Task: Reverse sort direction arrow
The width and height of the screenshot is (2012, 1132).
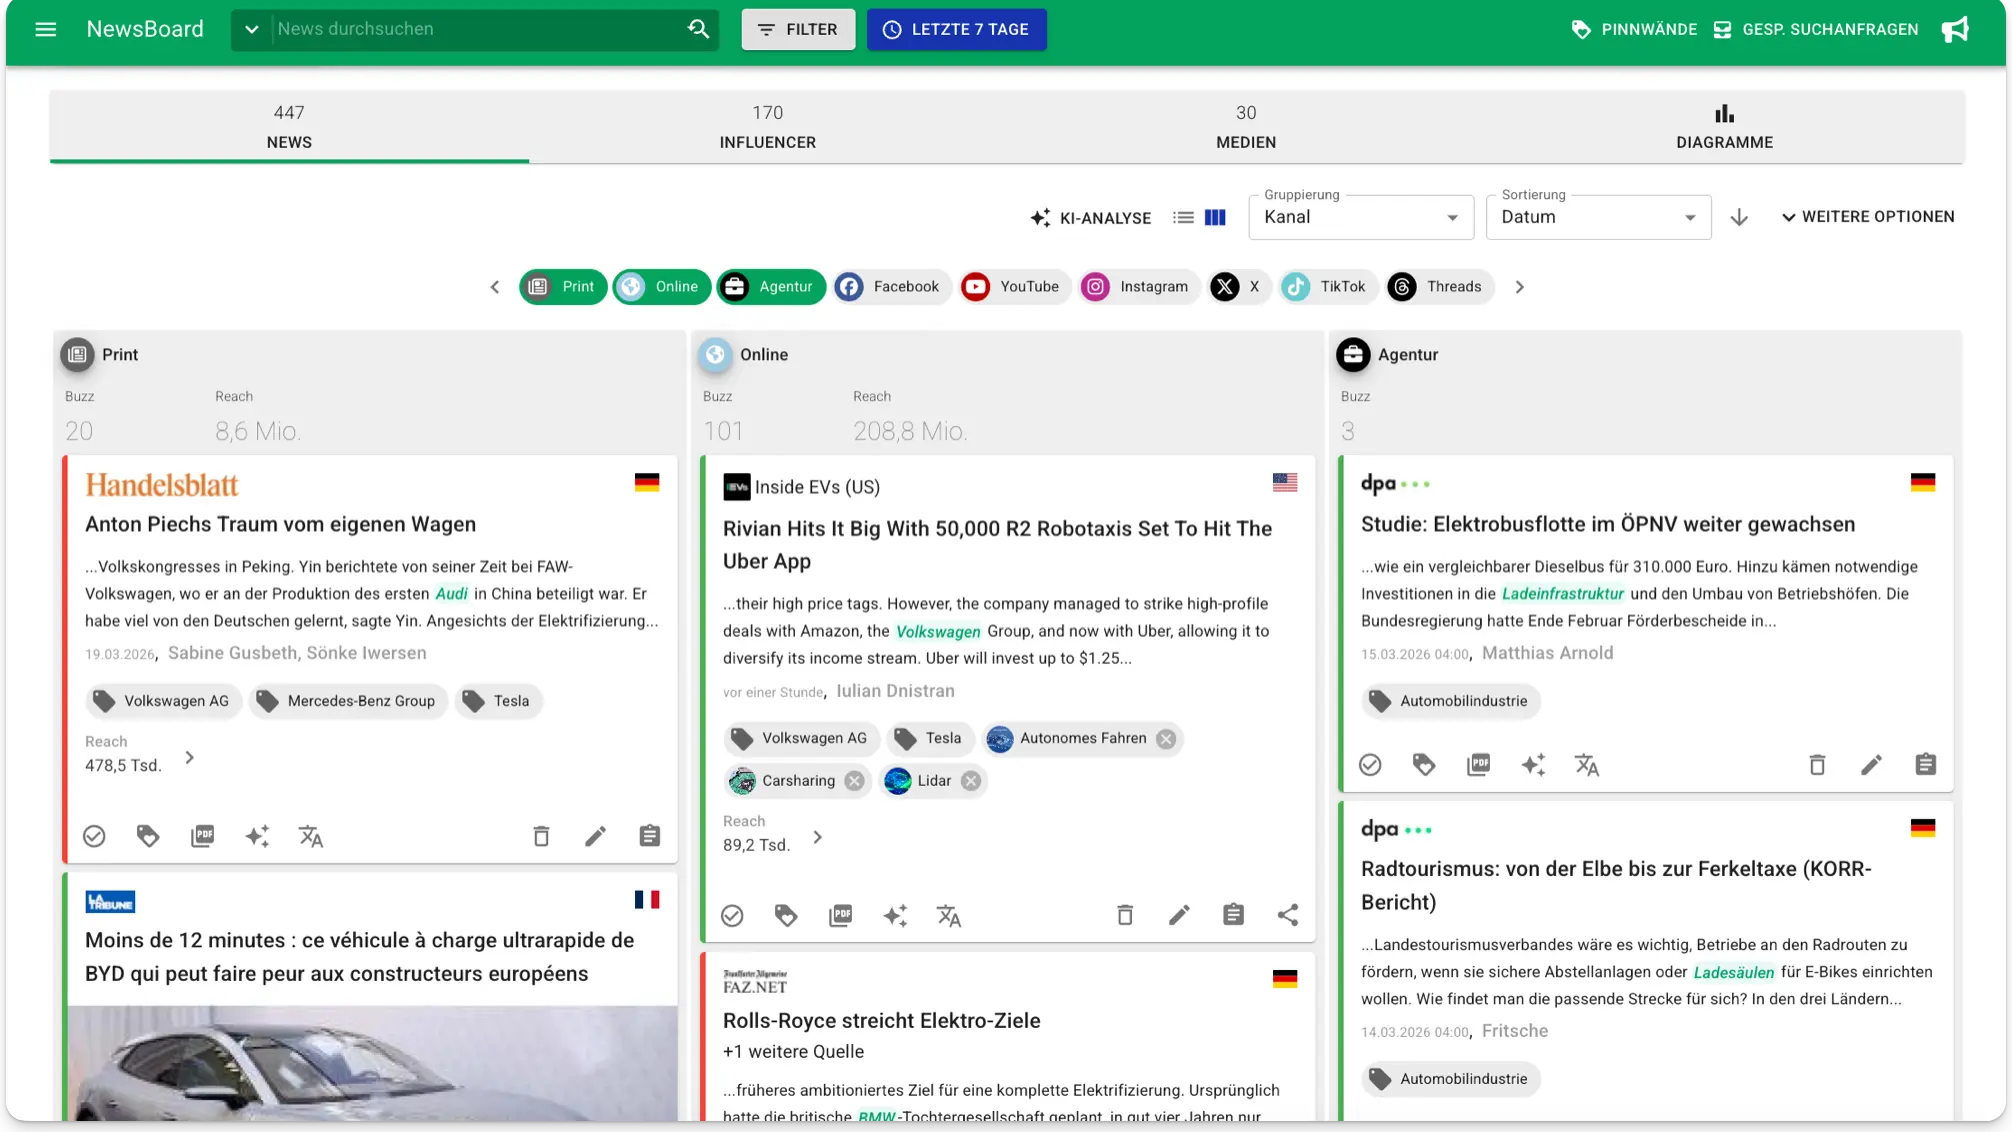Action: tap(1739, 217)
